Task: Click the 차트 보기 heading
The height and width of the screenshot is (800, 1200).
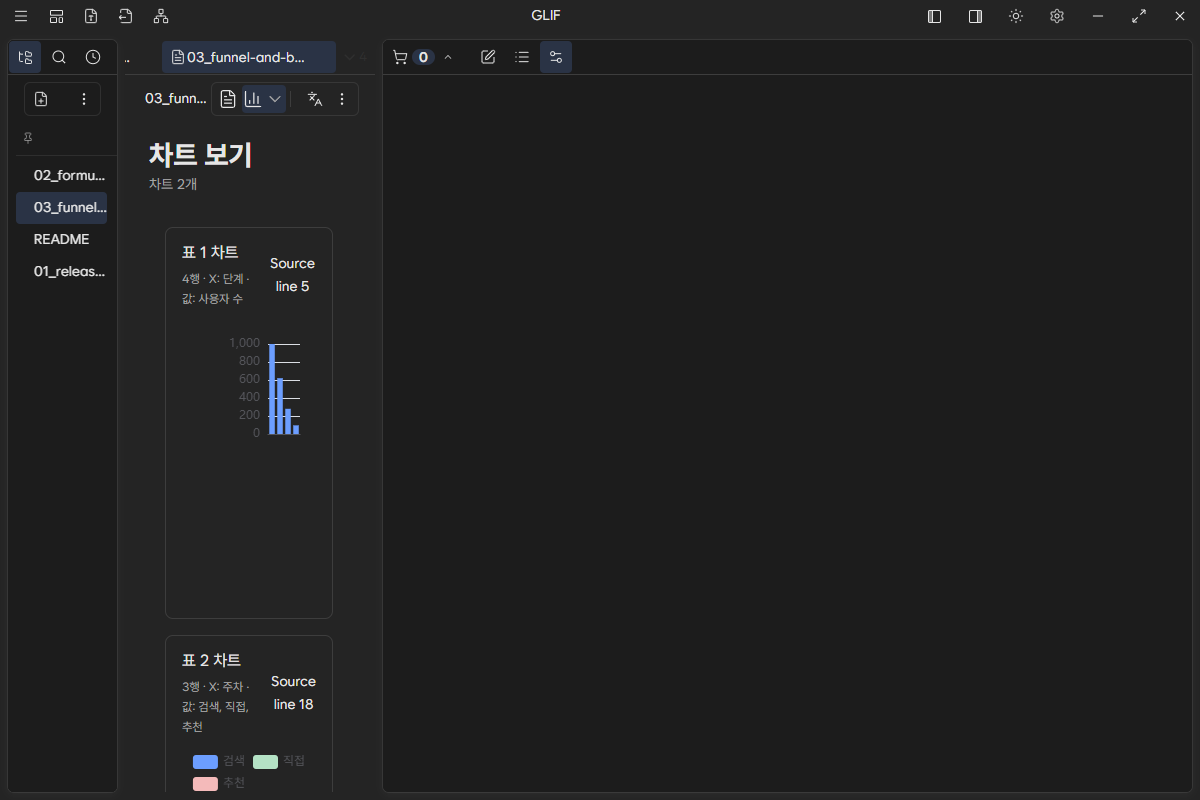Action: [200, 155]
